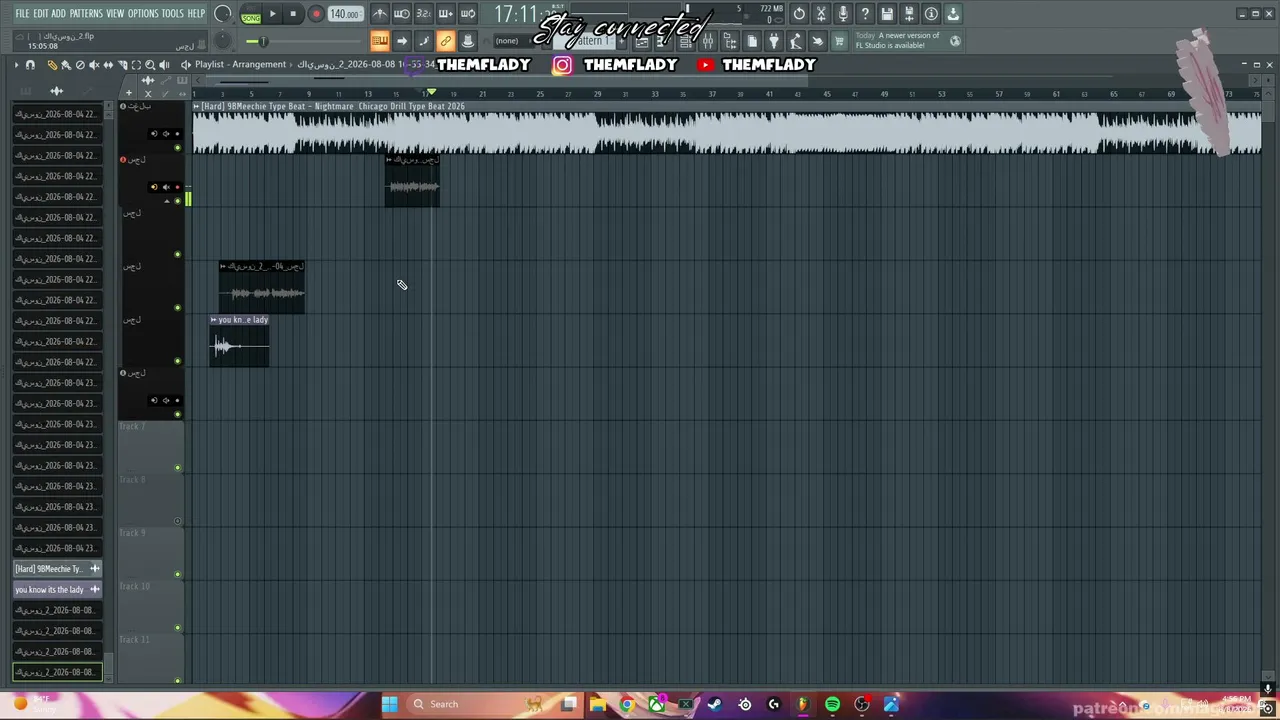This screenshot has width=1280, height=720.
Task: Open the ADD menu
Action: pyautogui.click(x=59, y=14)
